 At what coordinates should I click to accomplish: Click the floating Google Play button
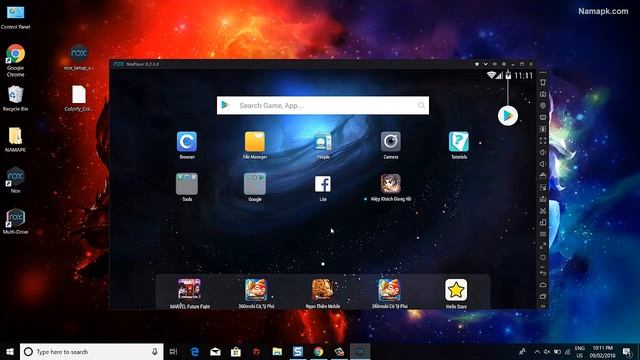508,116
